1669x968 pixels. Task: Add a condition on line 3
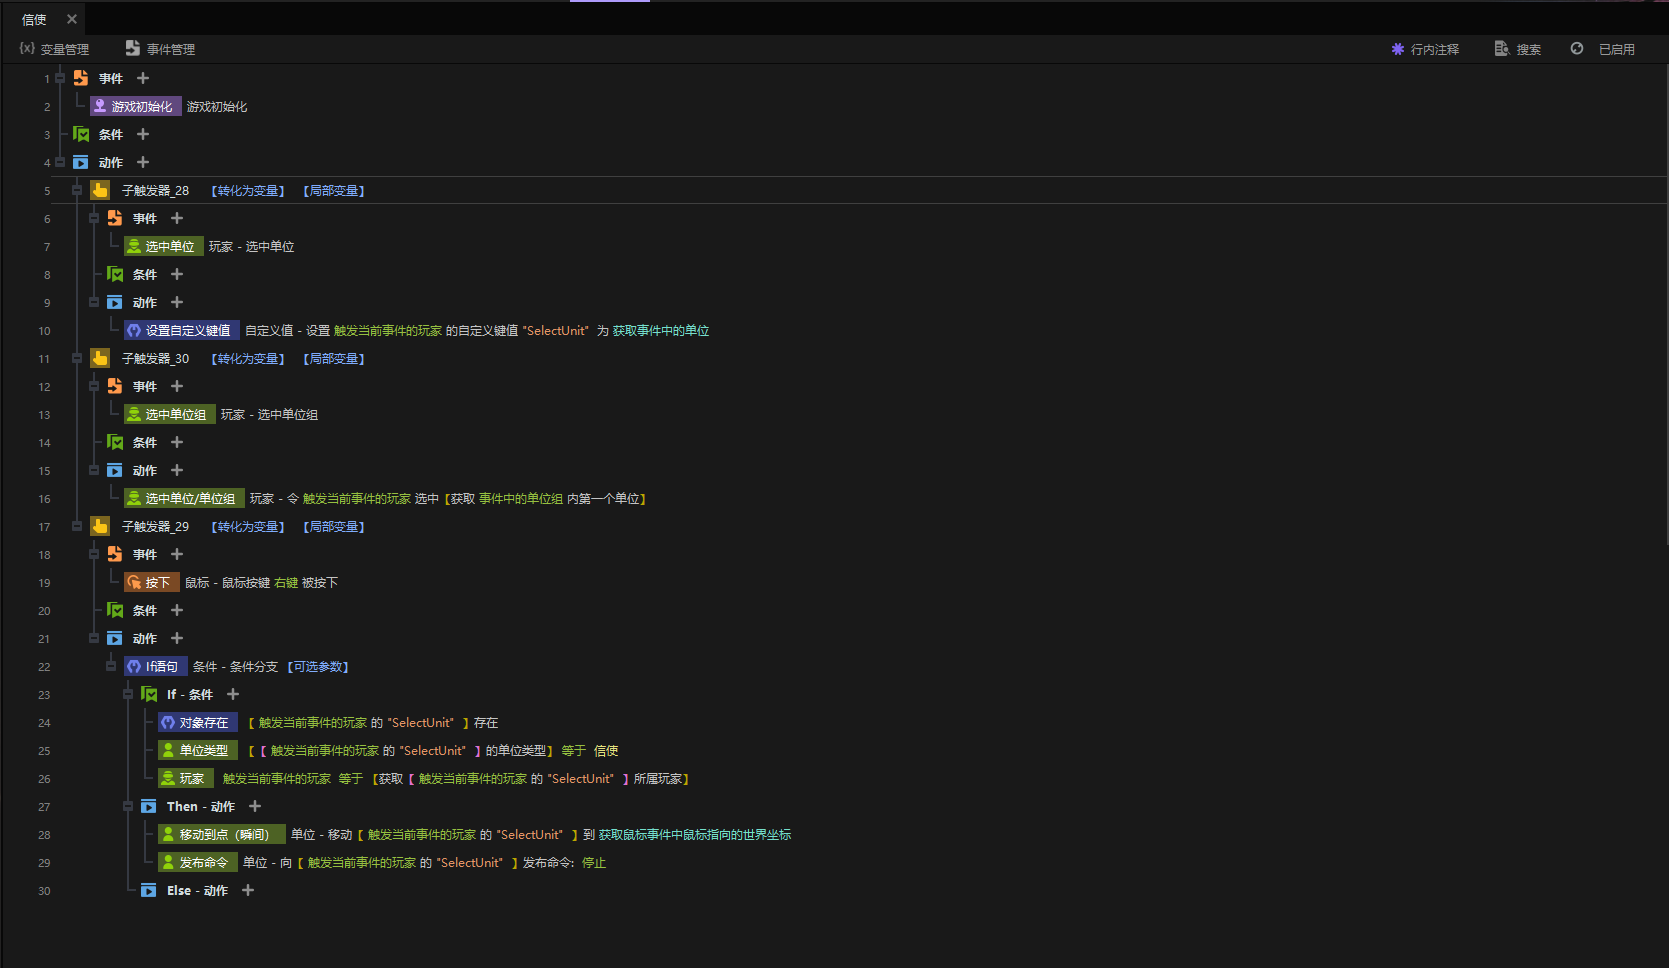coord(143,134)
